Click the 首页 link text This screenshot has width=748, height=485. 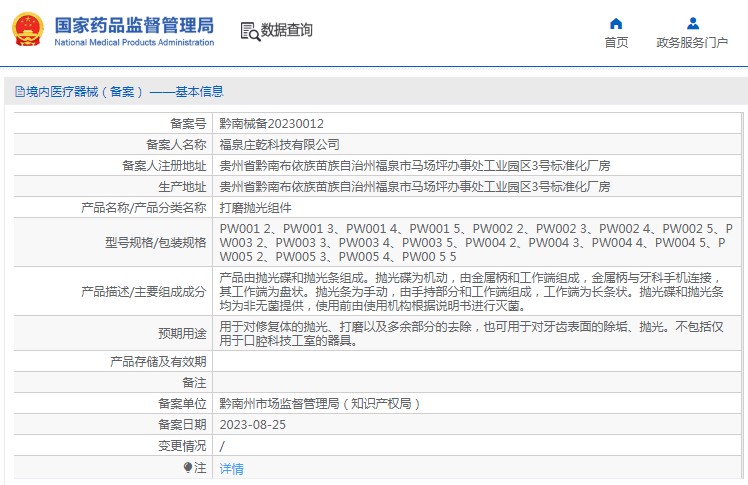(x=616, y=42)
